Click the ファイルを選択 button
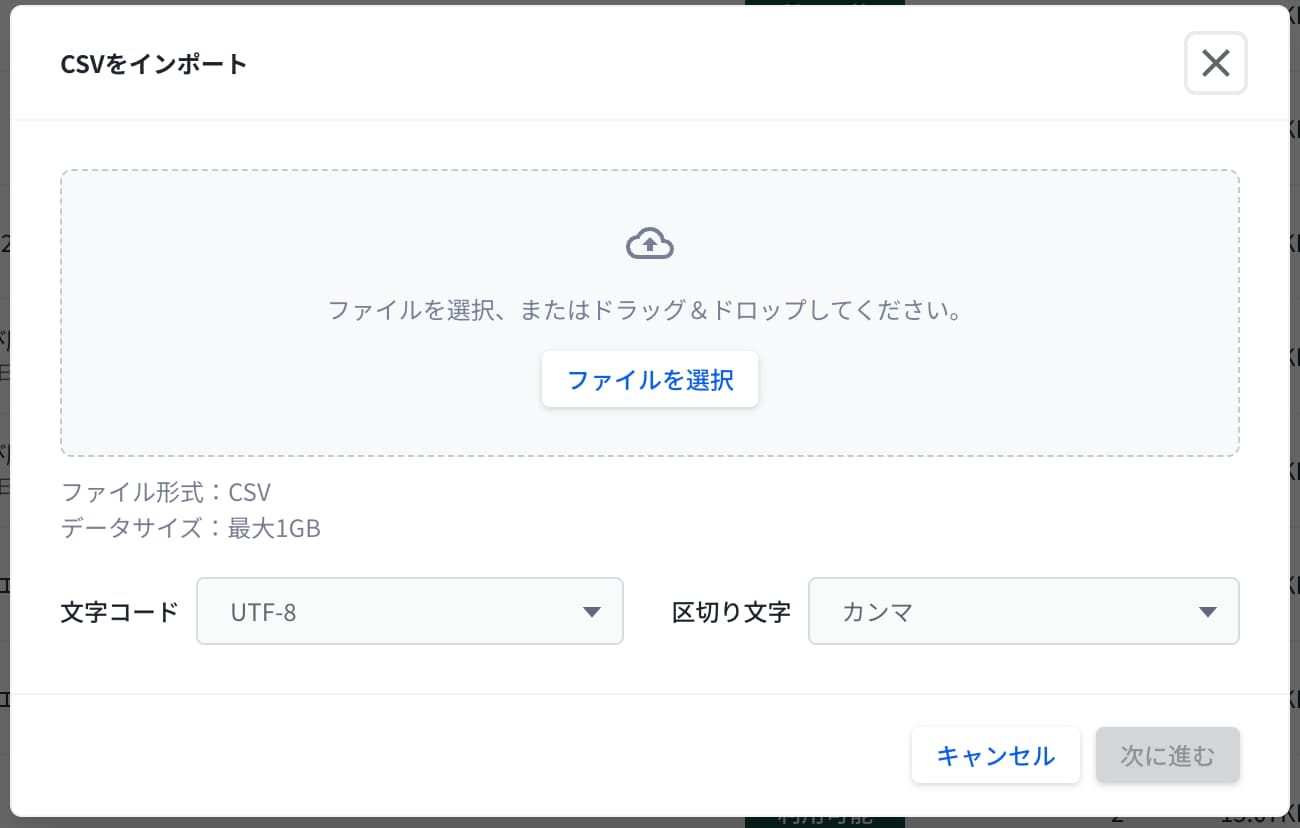1300x828 pixels. tap(650, 380)
